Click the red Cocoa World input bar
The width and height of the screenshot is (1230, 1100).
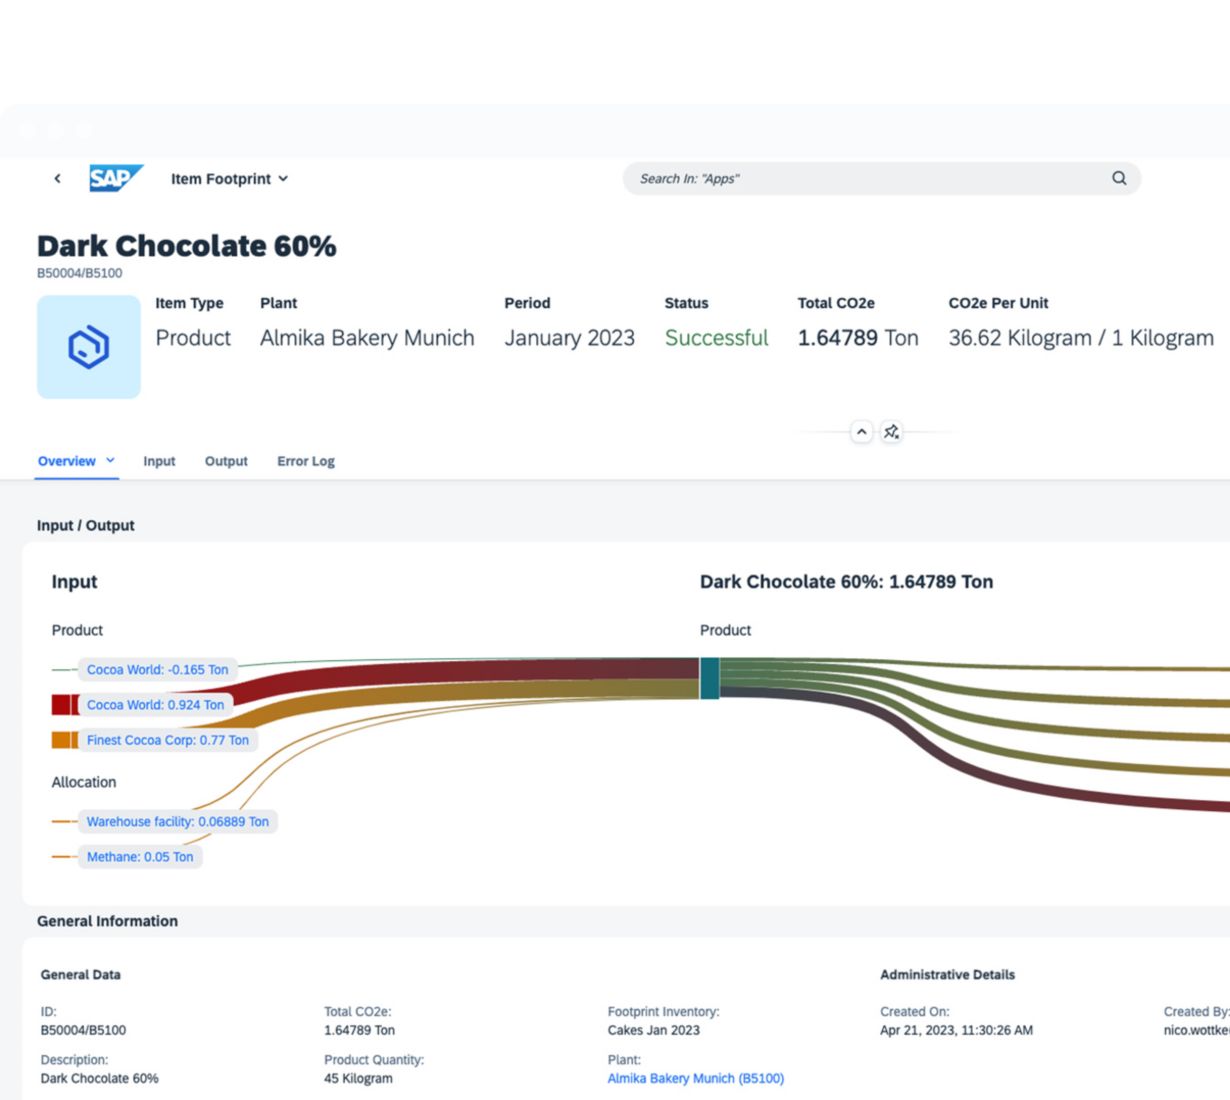point(64,705)
